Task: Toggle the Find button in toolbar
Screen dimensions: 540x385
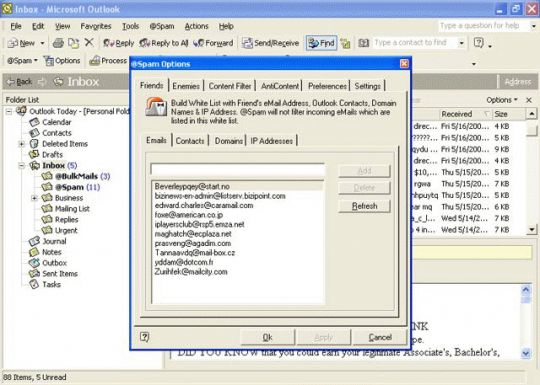Action: point(321,43)
